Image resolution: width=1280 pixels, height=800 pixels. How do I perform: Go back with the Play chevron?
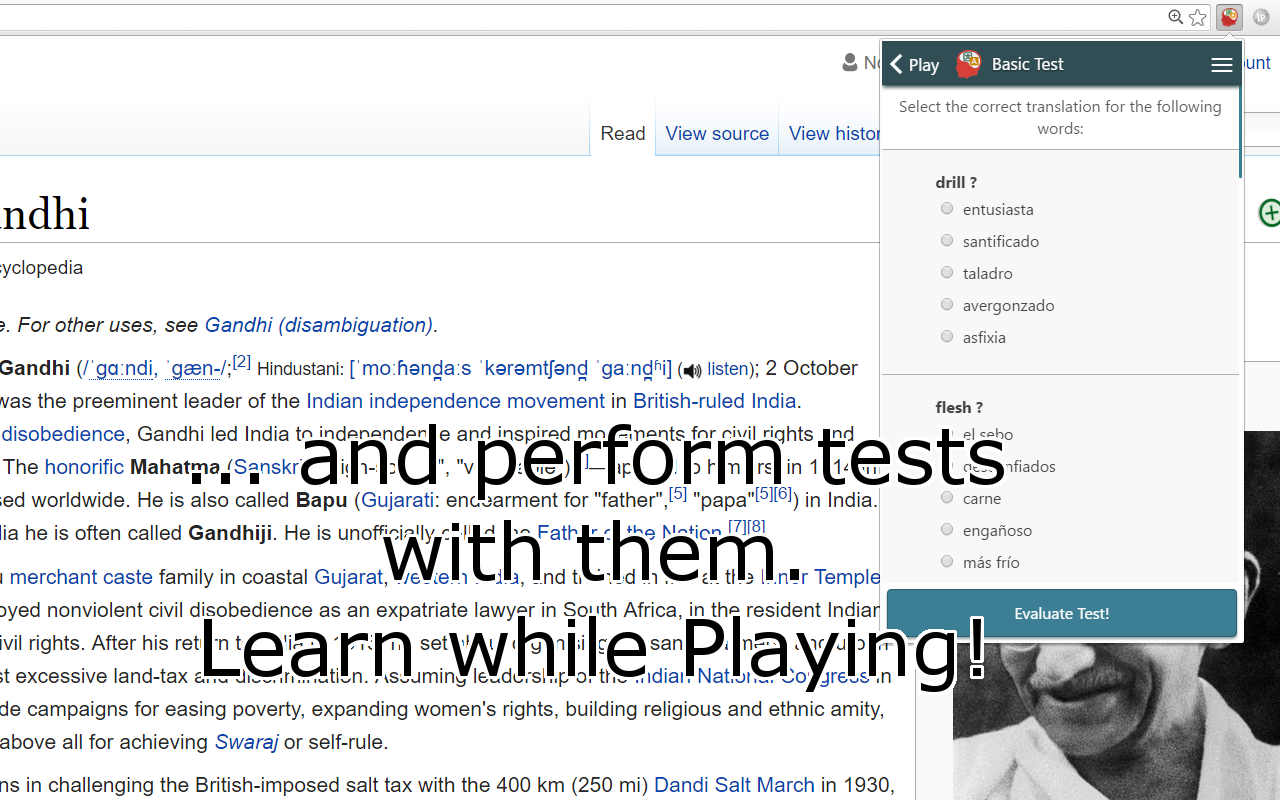[x=914, y=64]
